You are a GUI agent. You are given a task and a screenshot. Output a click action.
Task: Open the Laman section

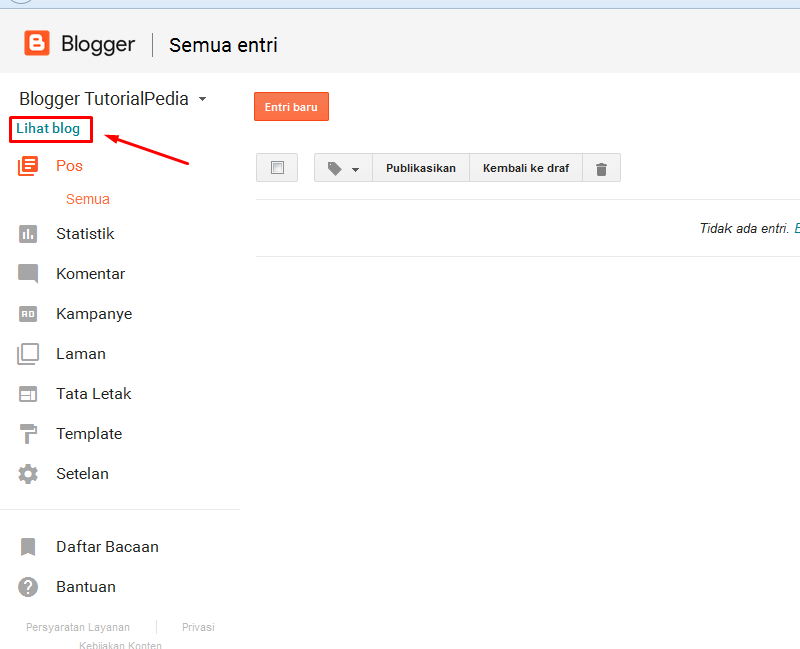[81, 354]
